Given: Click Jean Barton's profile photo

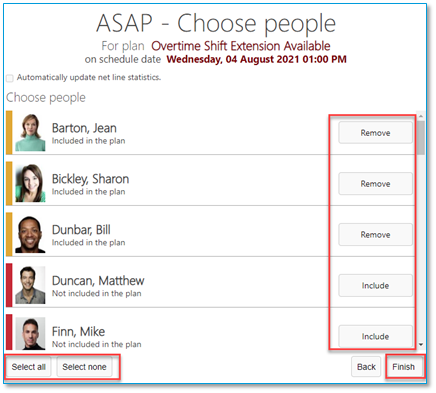Looking at the screenshot, I should tap(30, 133).
